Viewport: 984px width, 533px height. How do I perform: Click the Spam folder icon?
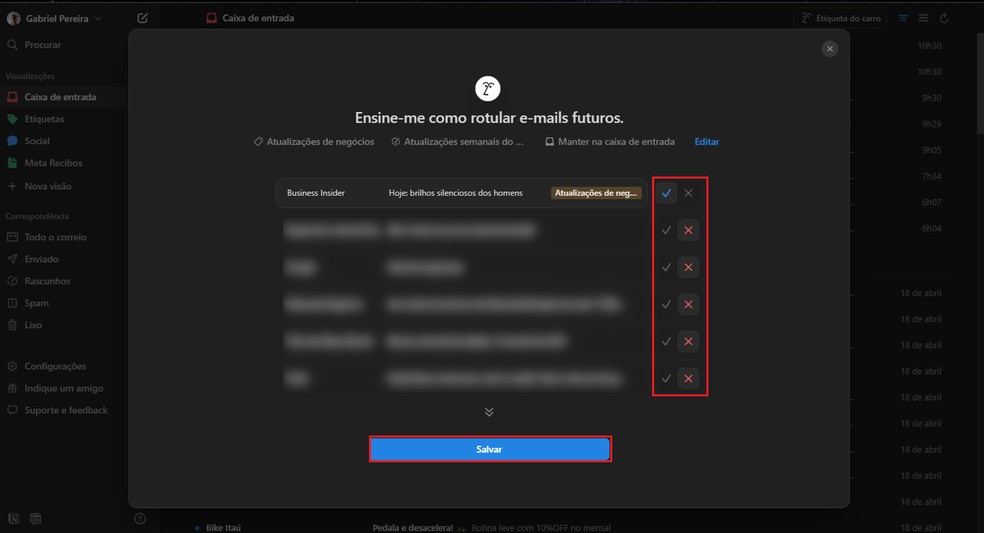coord(12,303)
